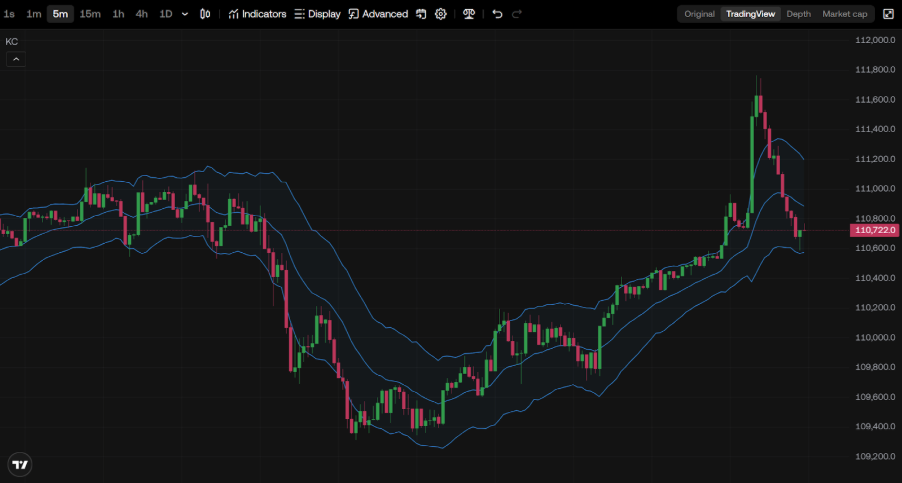
Task: Open the Advanced tools menu
Action: [378, 14]
